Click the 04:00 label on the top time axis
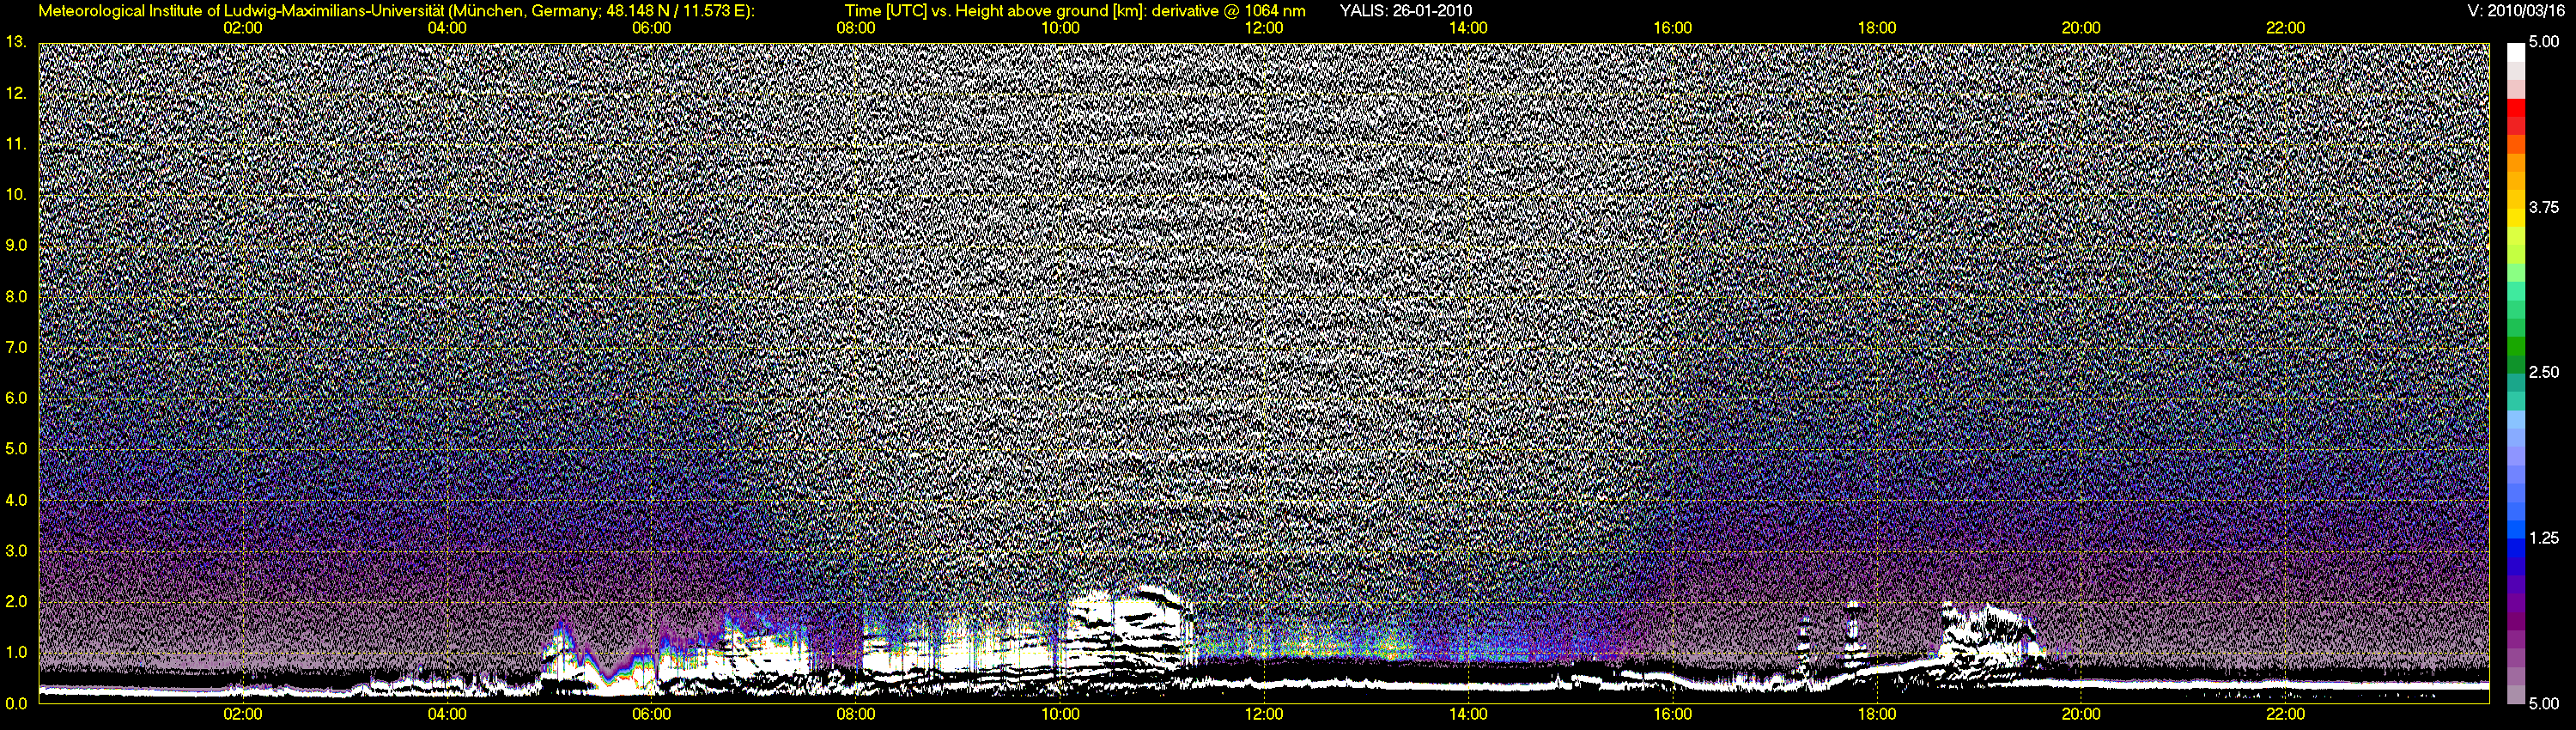Screen dimensions: 2576x730 (447, 28)
